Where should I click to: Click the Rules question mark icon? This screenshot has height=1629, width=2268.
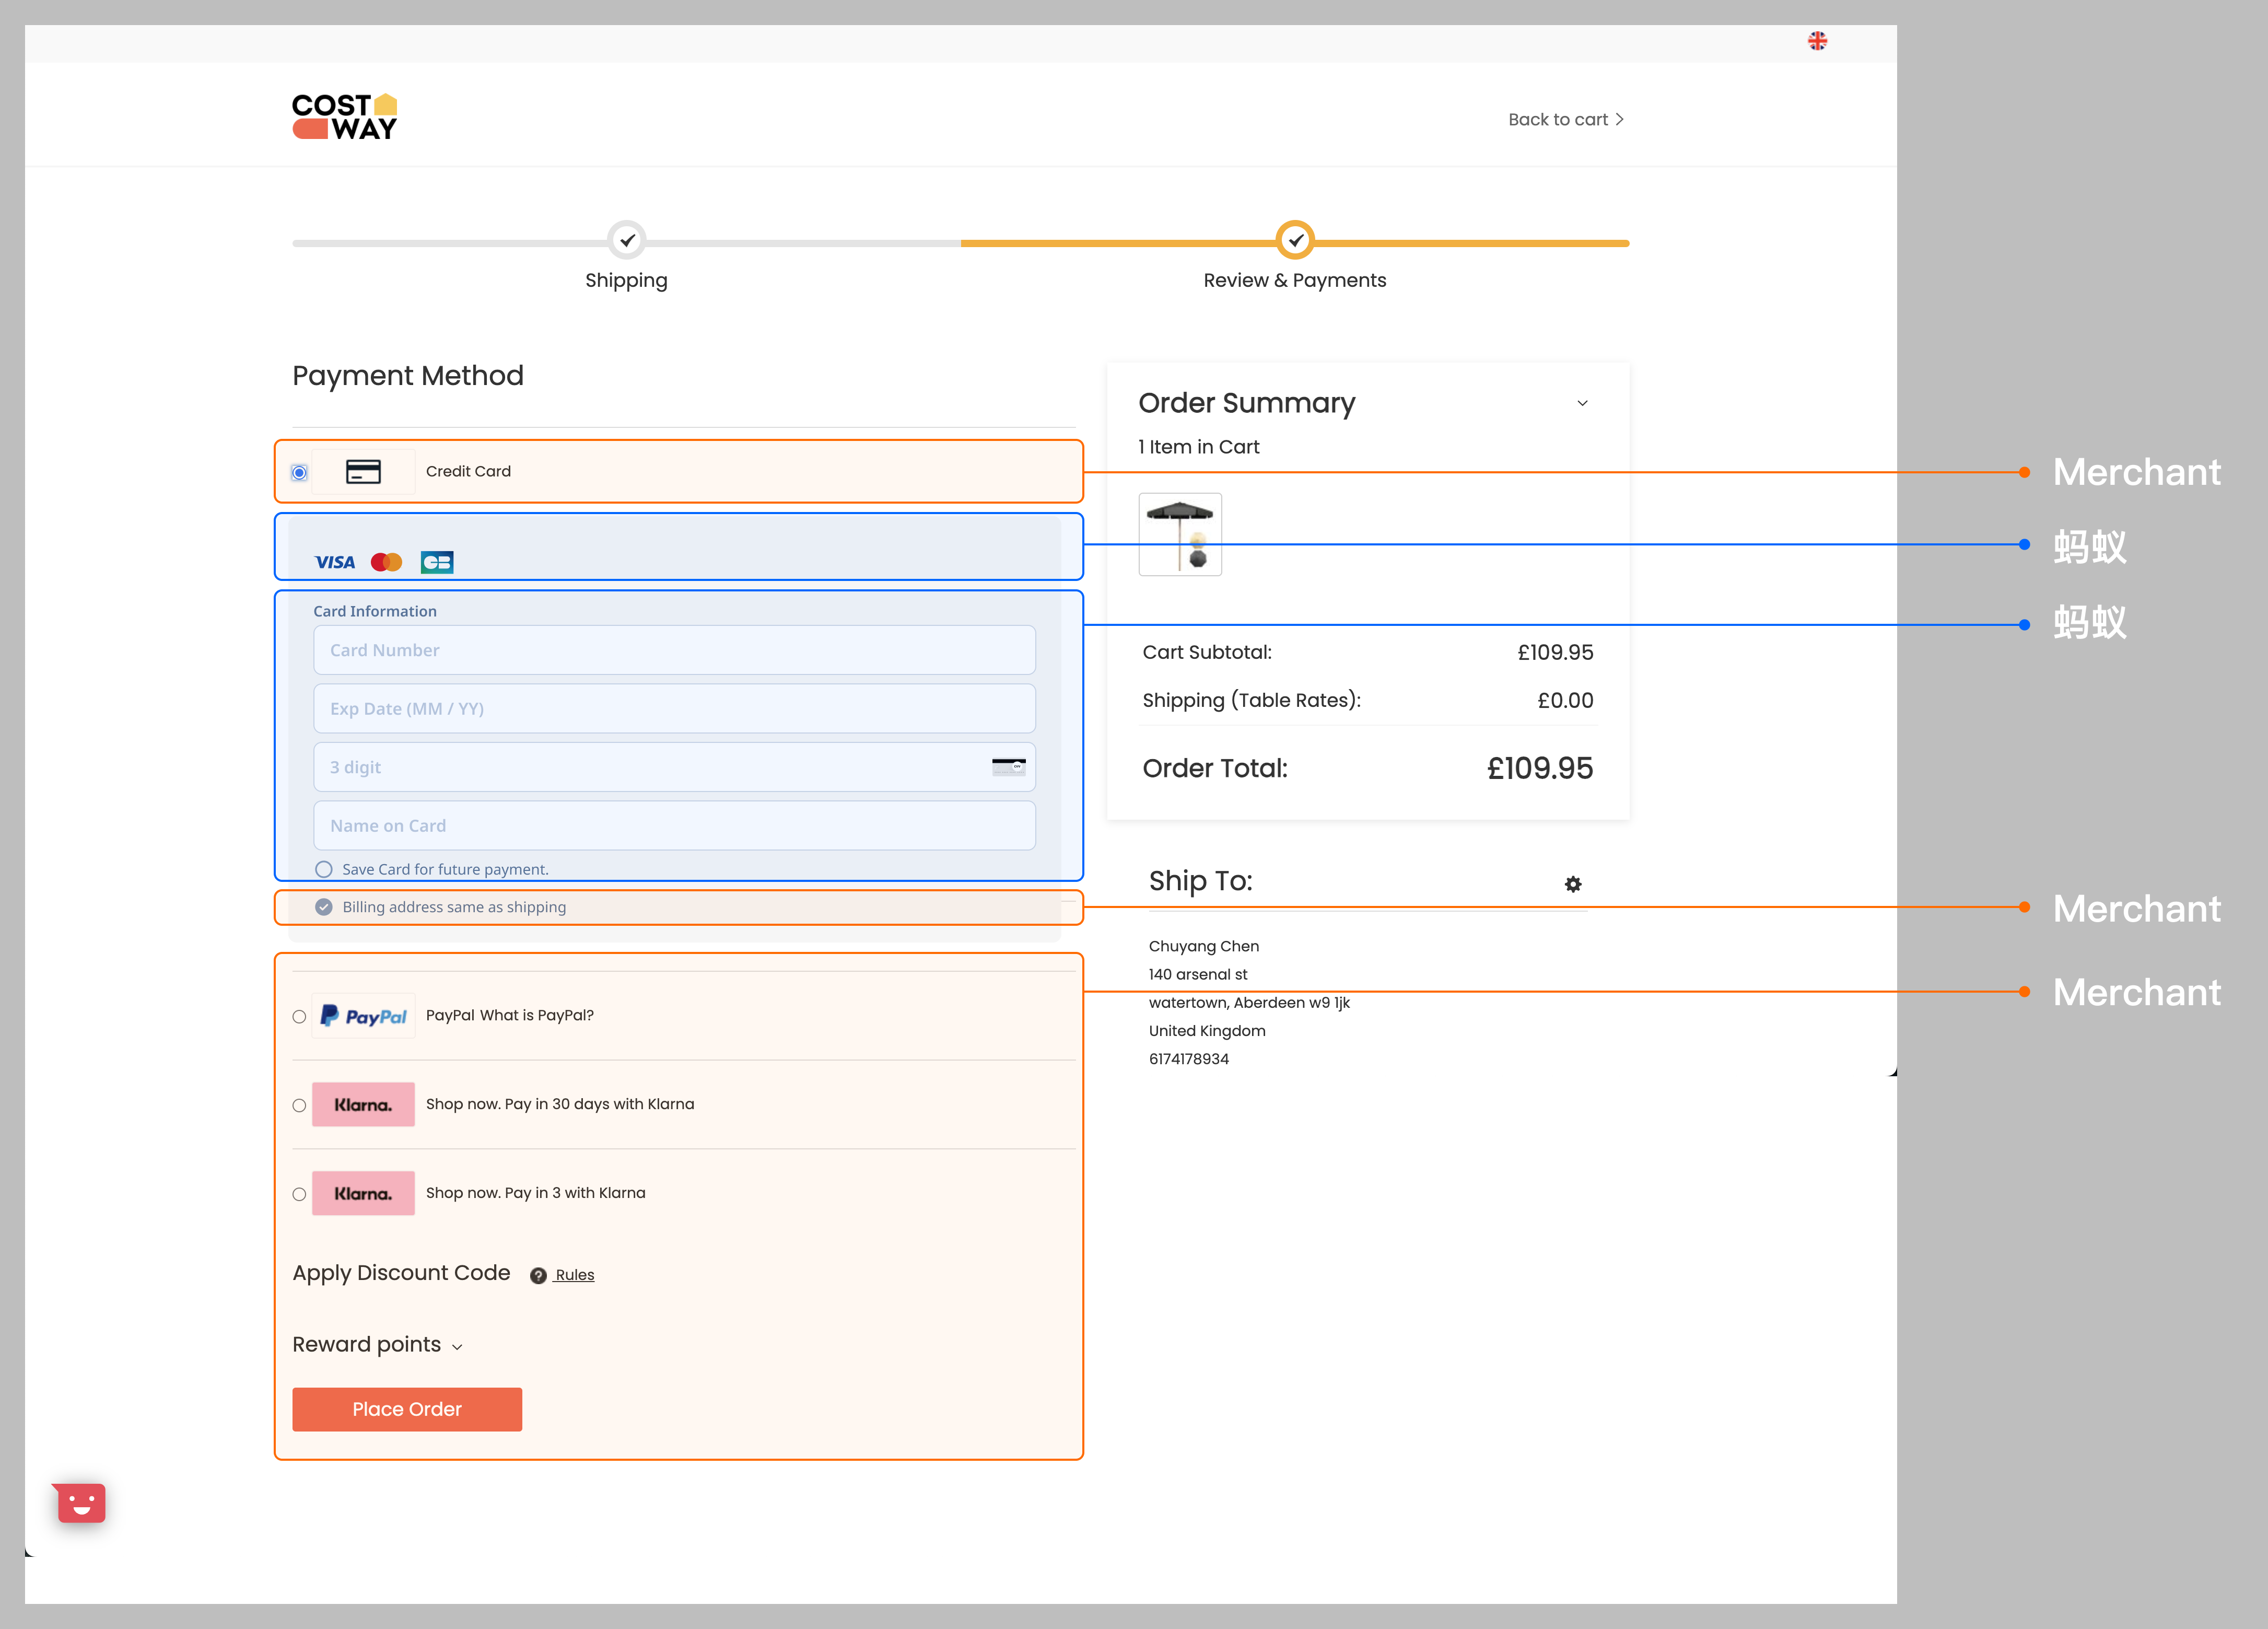coord(538,1275)
